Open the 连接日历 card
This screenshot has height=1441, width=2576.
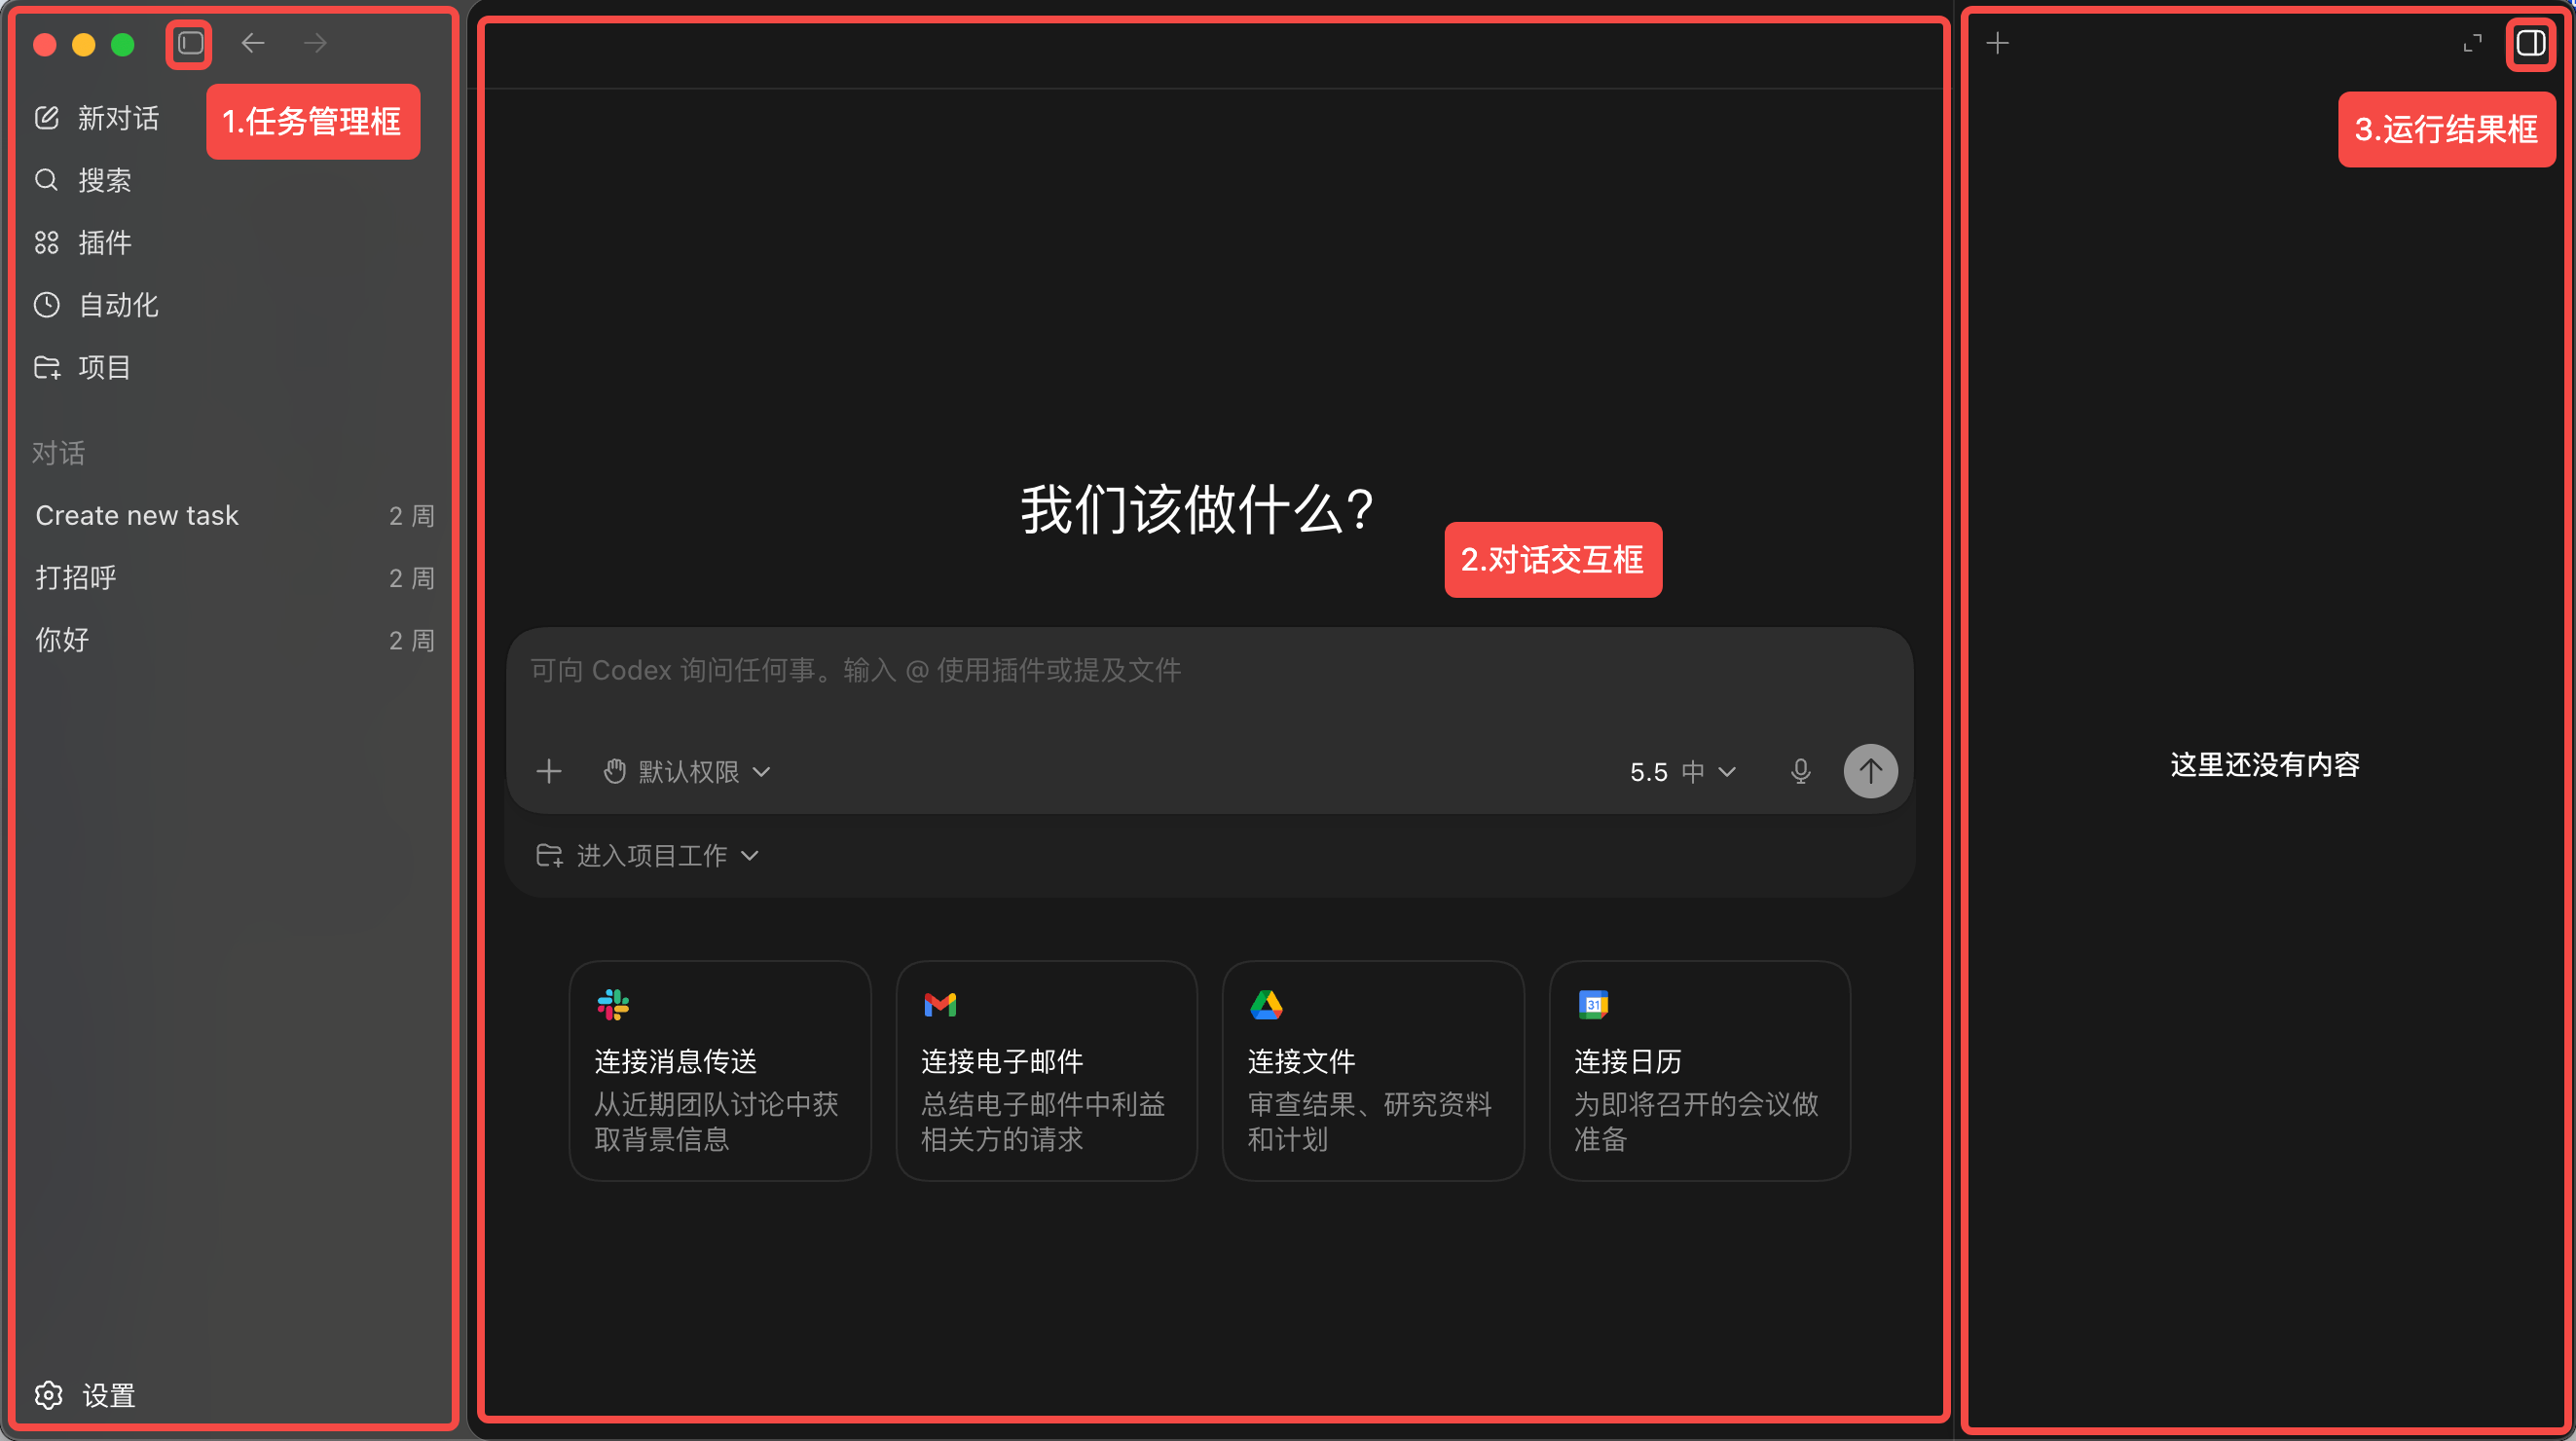pos(1700,1071)
